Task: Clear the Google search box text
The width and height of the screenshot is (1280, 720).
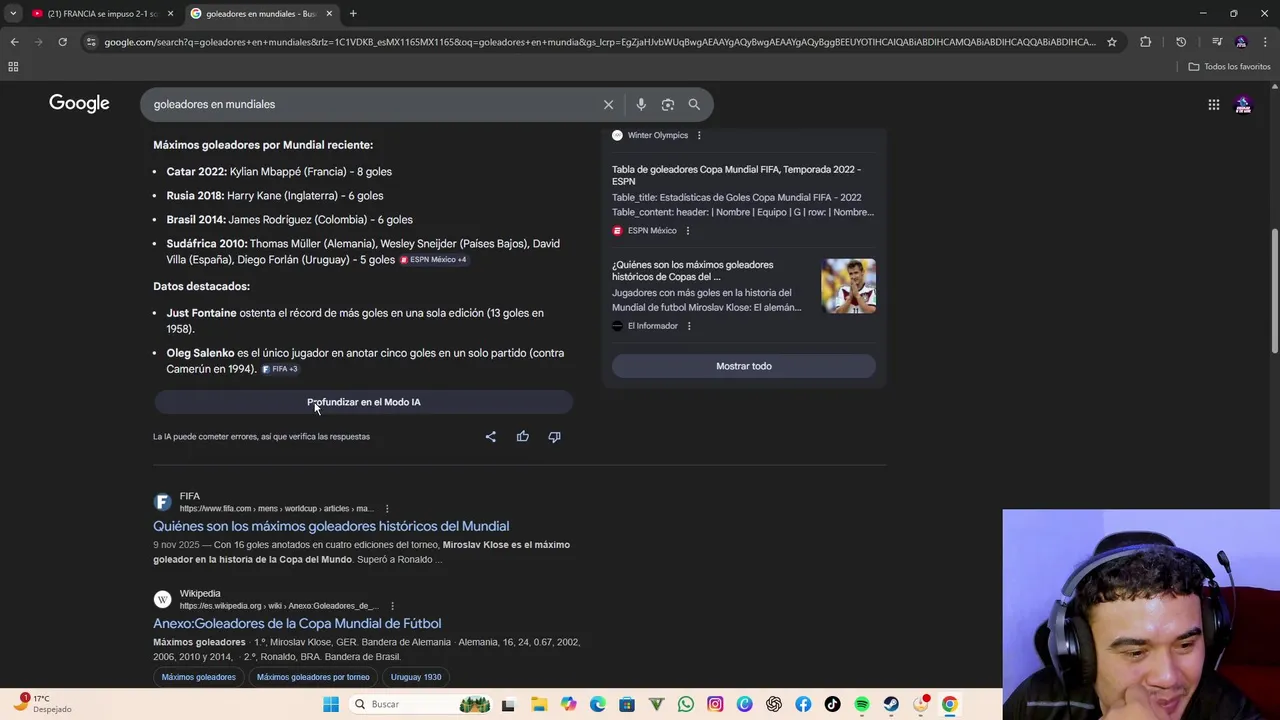Action: point(608,104)
